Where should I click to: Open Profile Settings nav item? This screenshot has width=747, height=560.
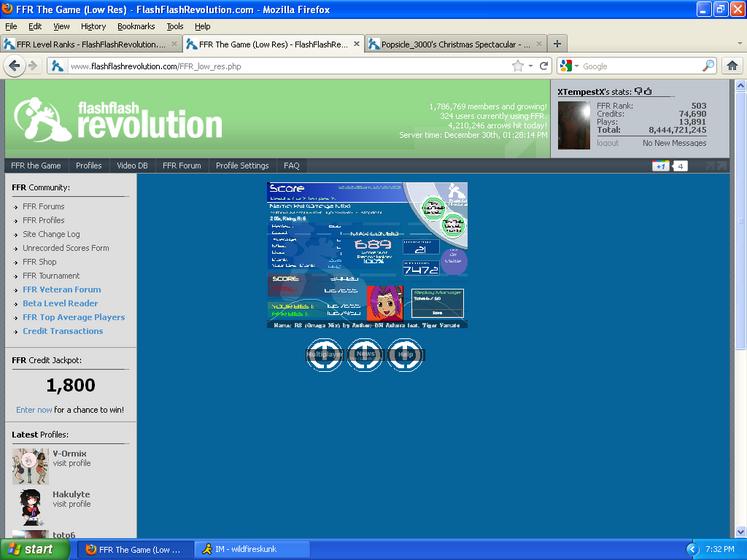pos(242,165)
